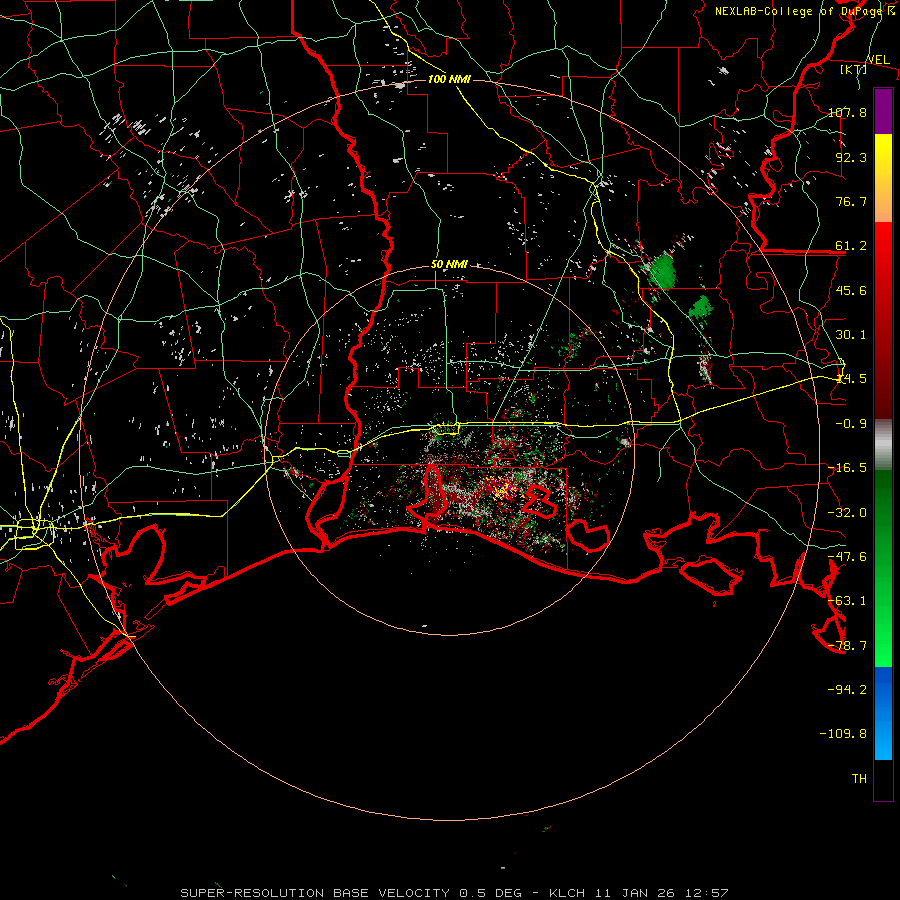Image resolution: width=900 pixels, height=900 pixels.
Task: Click the [KT] units label
Action: click(853, 69)
